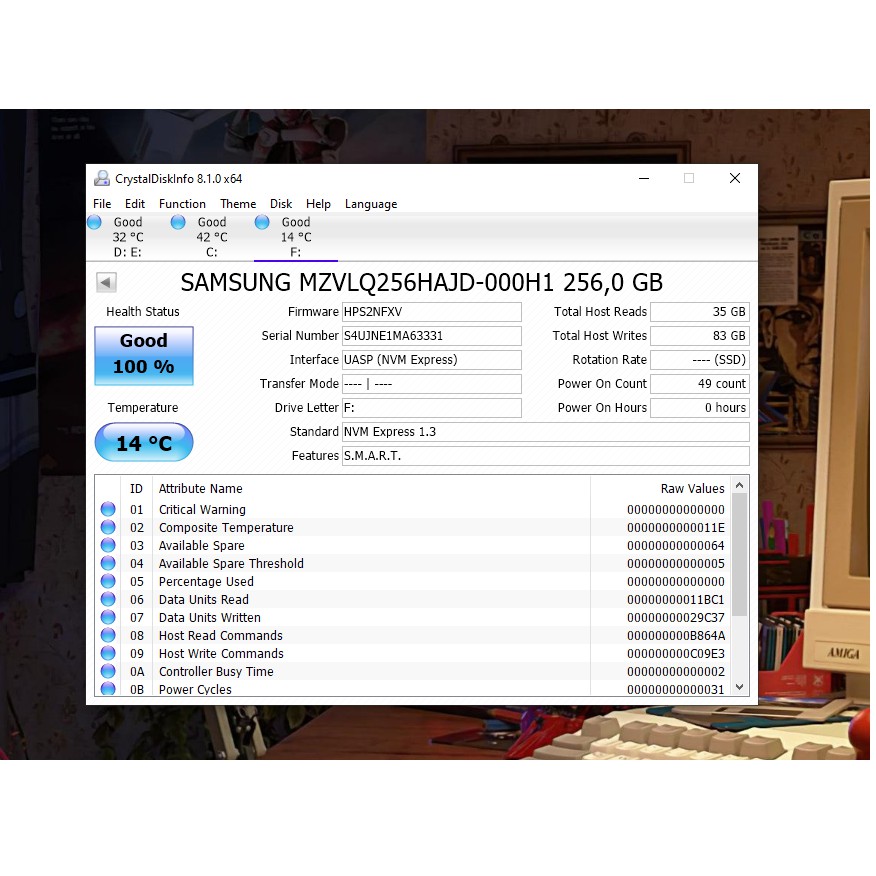876x876 pixels.
Task: Open the Theme menu
Action: (x=238, y=203)
